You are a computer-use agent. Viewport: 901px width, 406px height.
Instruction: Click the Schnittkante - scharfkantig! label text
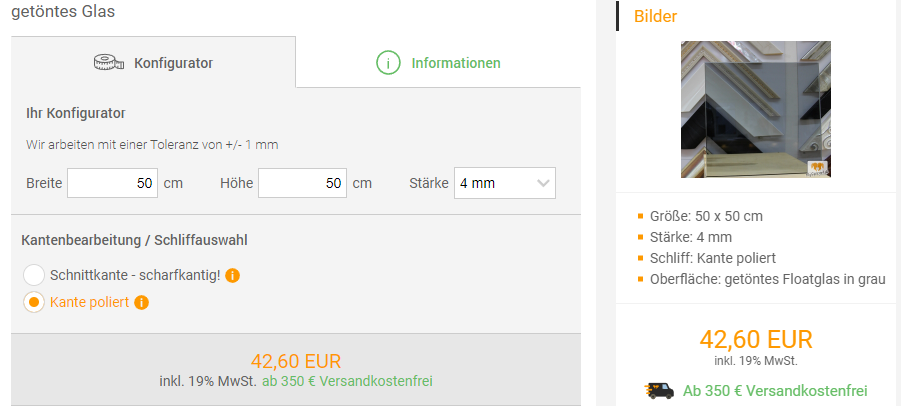click(135, 275)
